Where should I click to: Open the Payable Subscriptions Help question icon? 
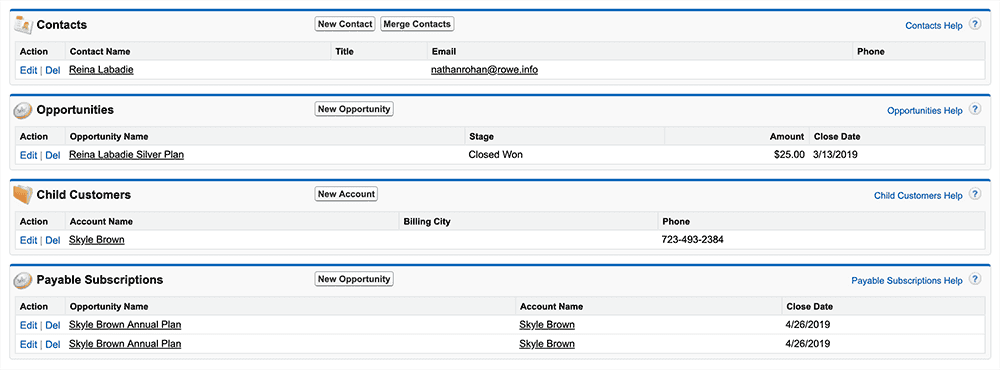[x=974, y=279]
